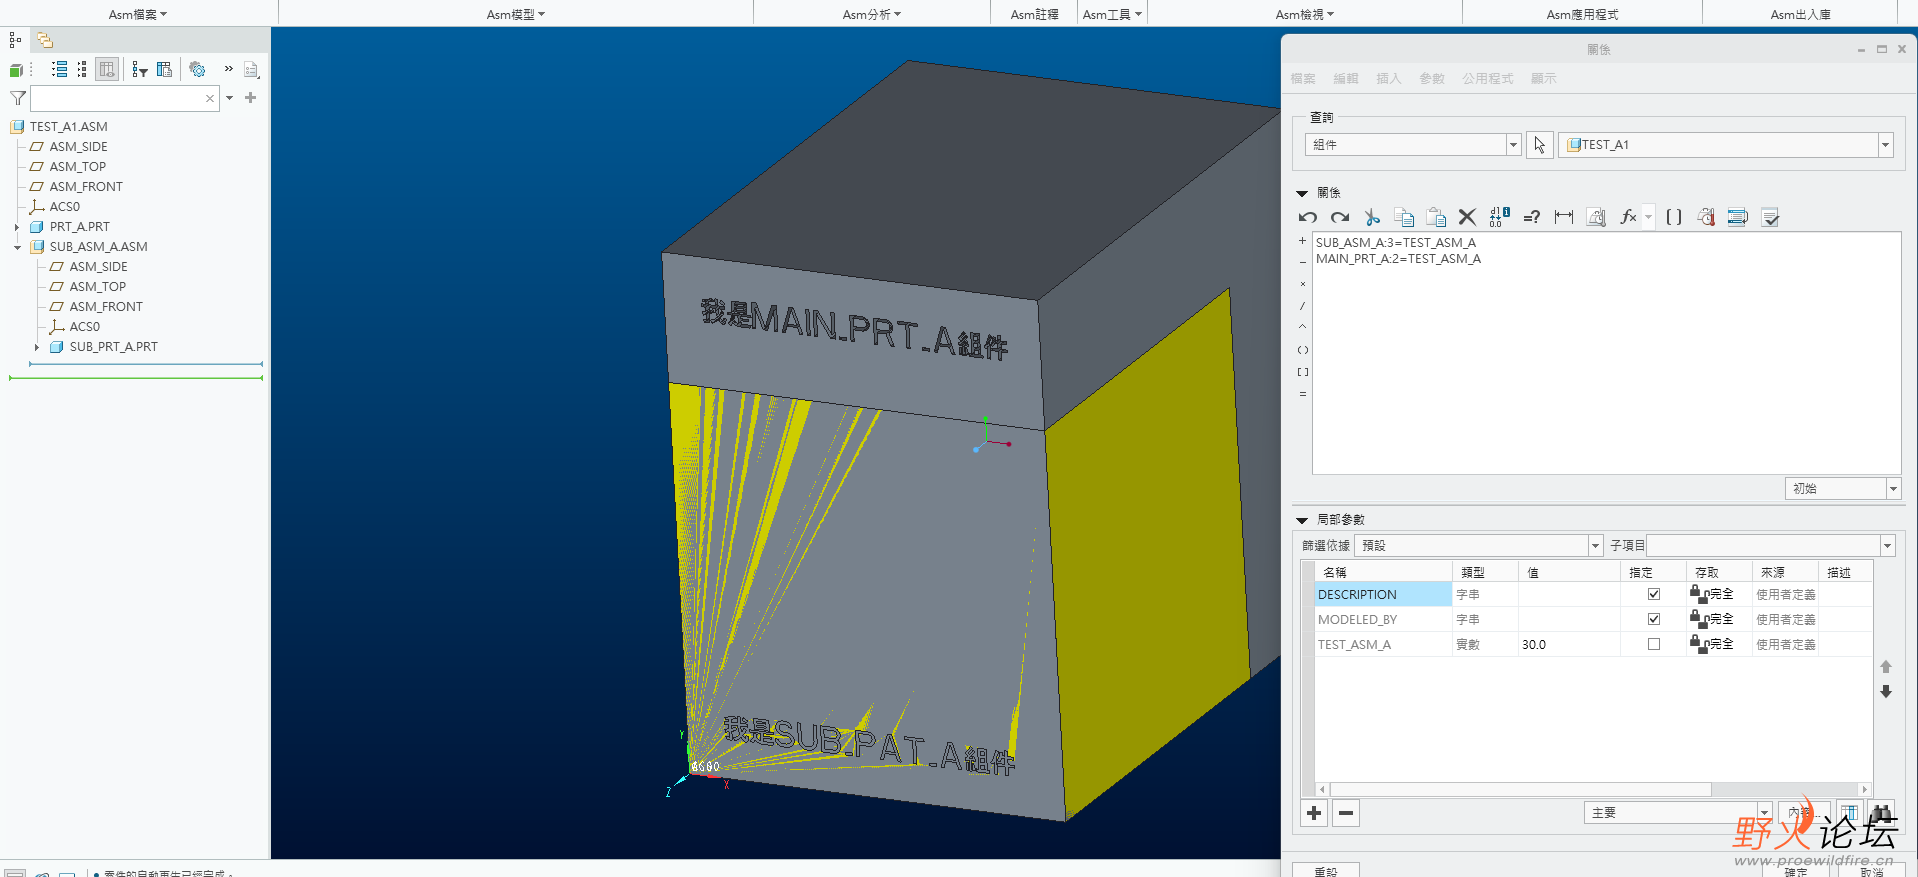Open the TEST_A1 model dropdown

tap(1885, 145)
